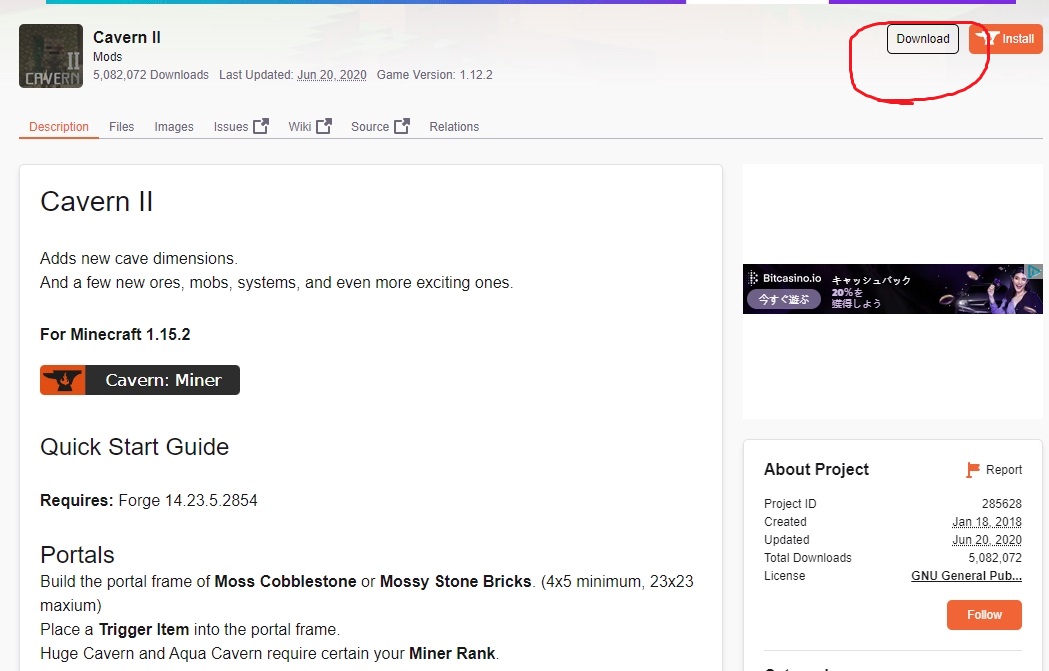Click the Updated date in About Project
Image resolution: width=1049 pixels, height=671 pixels.
987,540
